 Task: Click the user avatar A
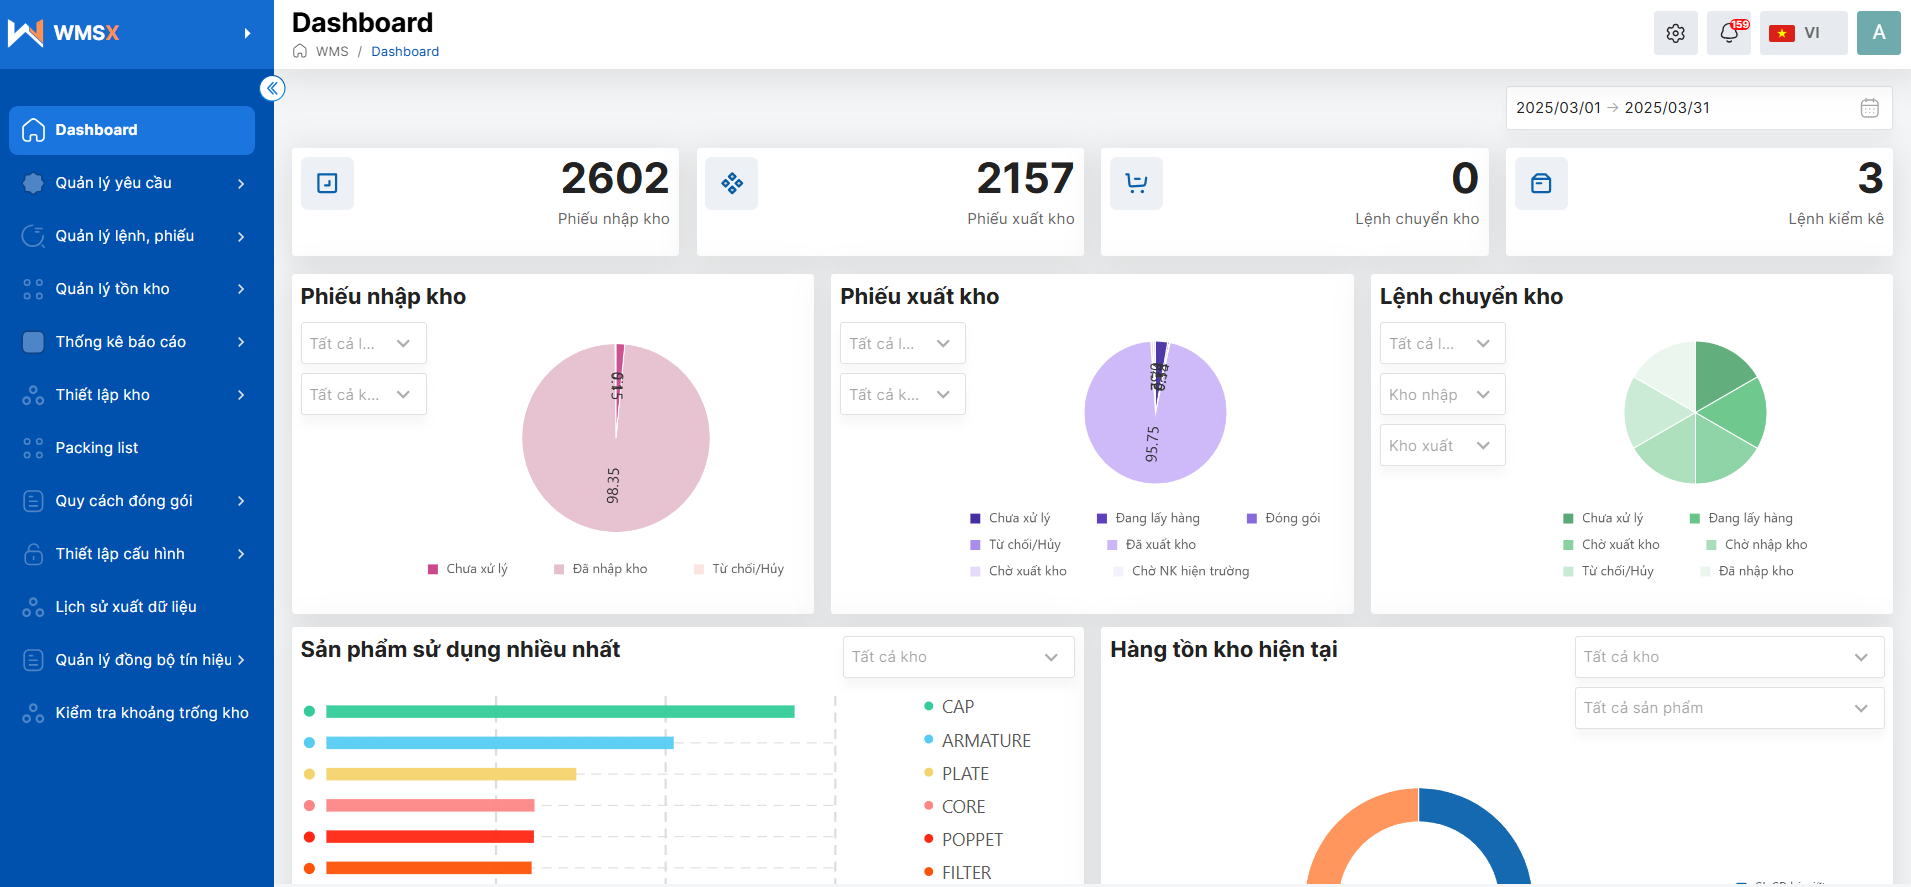click(1878, 33)
